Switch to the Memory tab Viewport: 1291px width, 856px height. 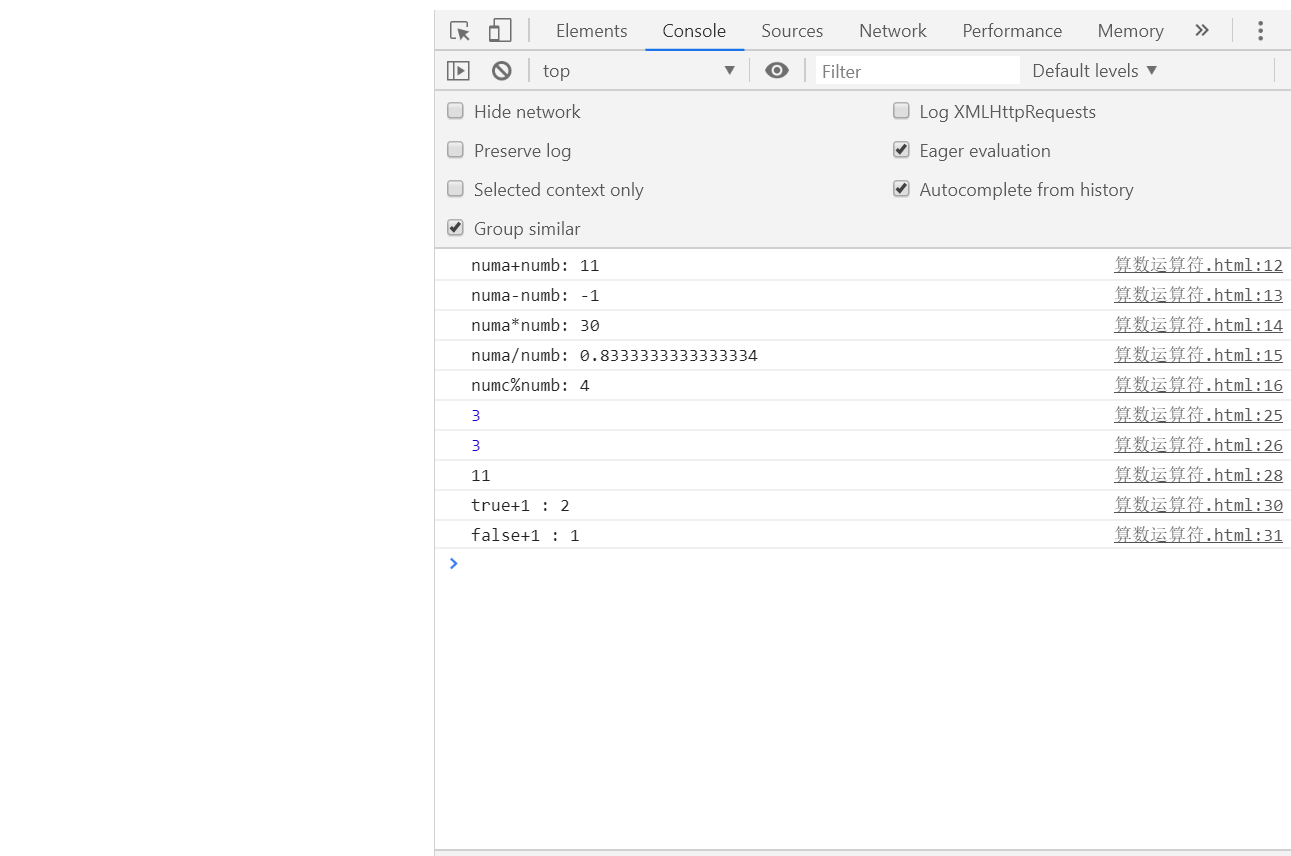pyautogui.click(x=1130, y=31)
